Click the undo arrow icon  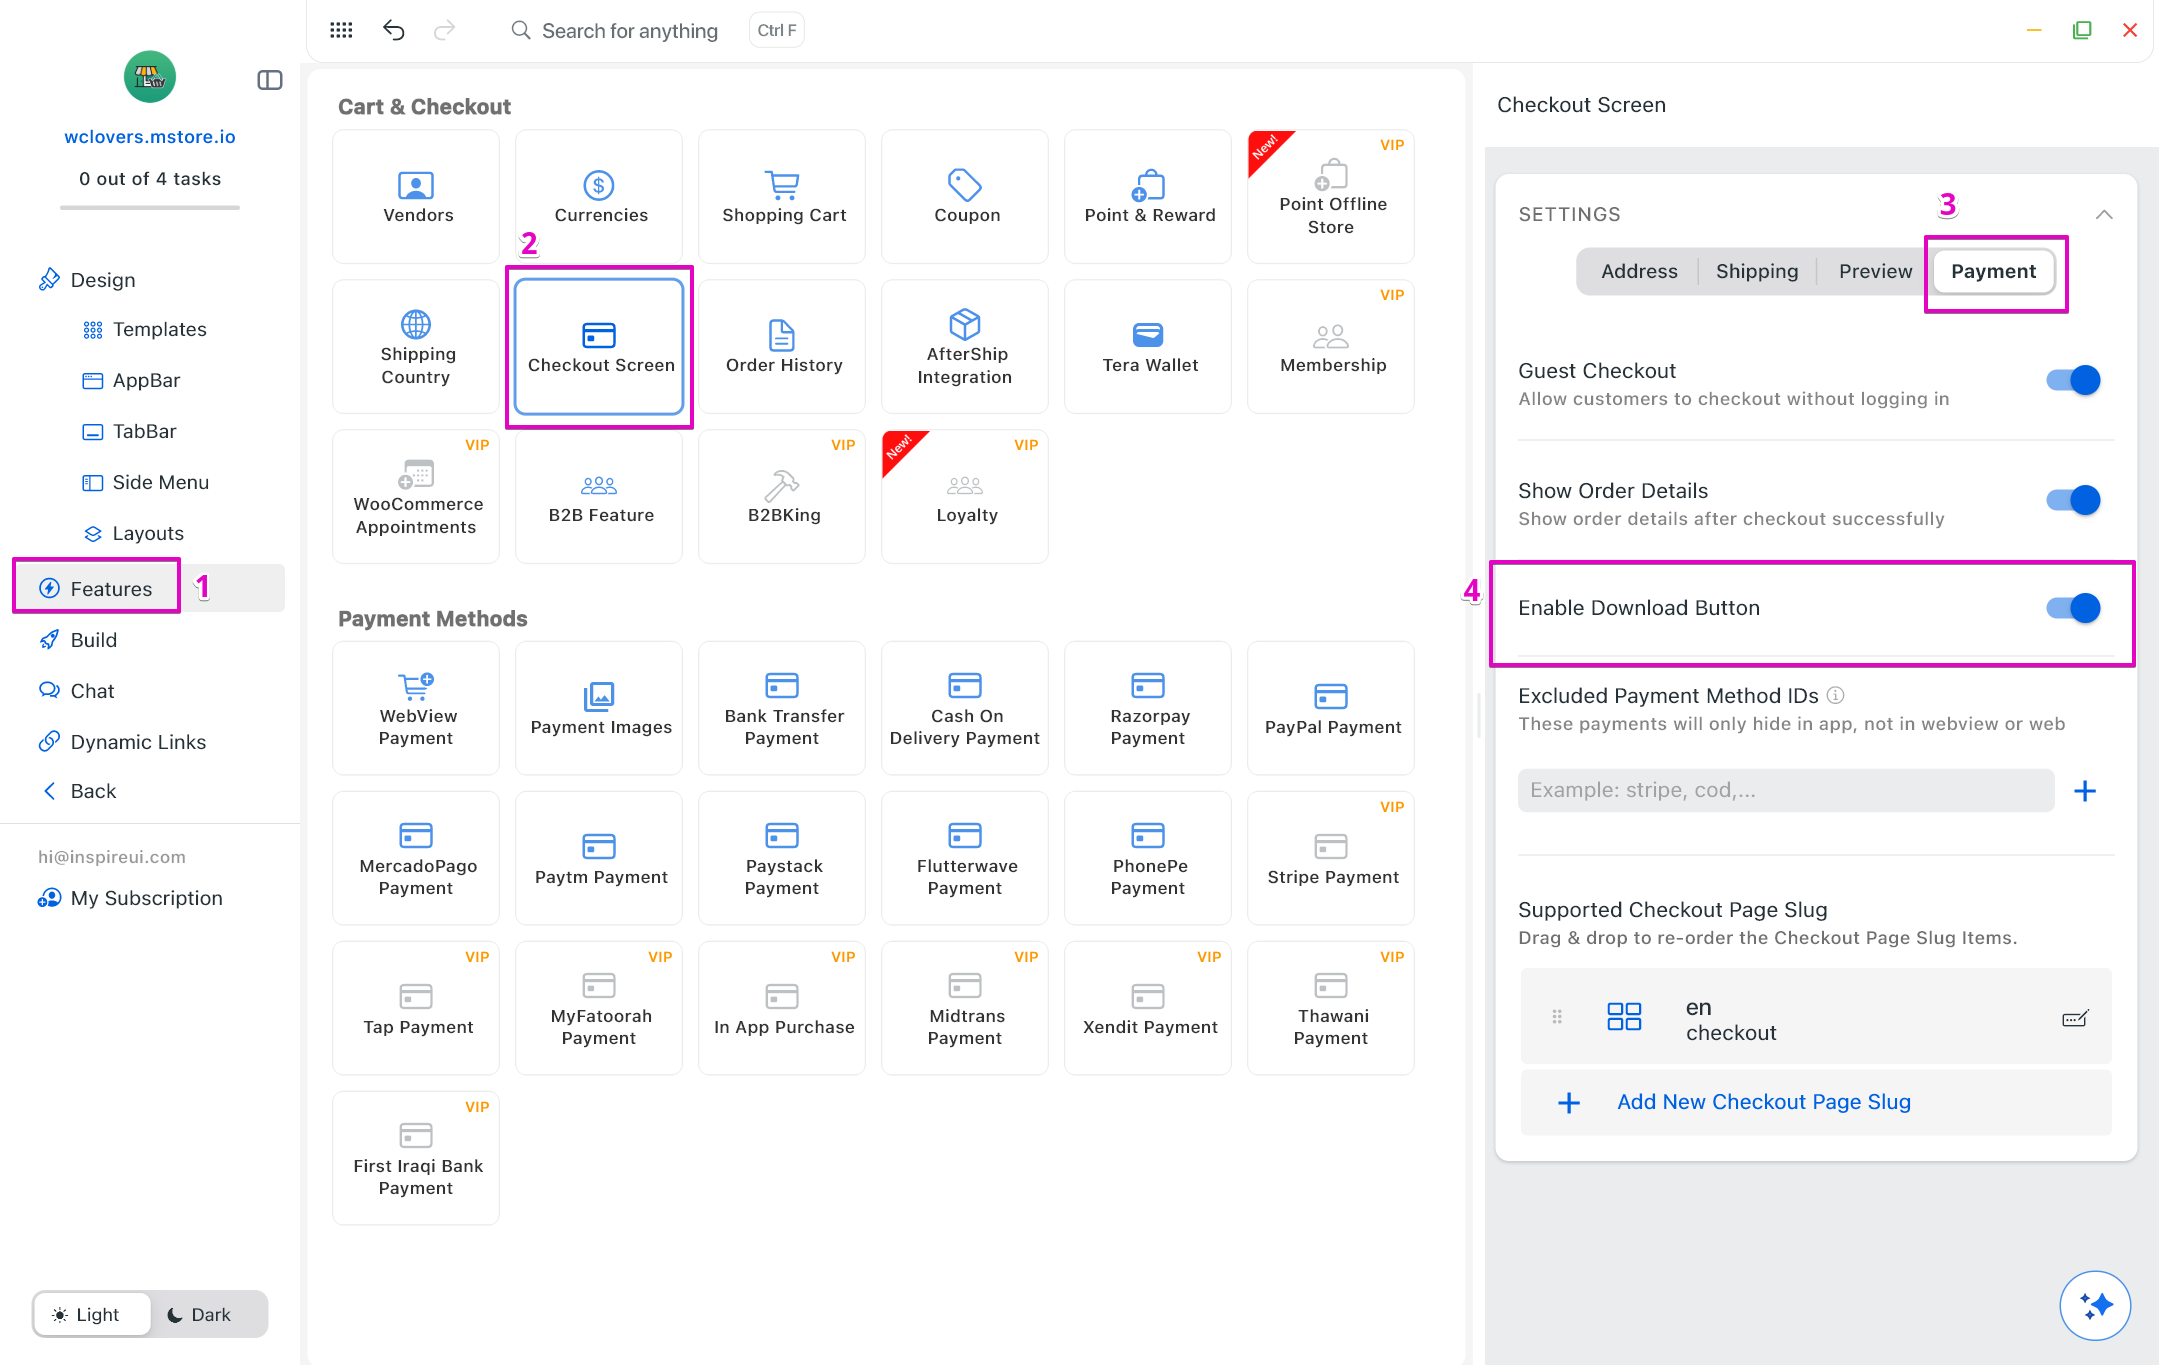(x=393, y=30)
